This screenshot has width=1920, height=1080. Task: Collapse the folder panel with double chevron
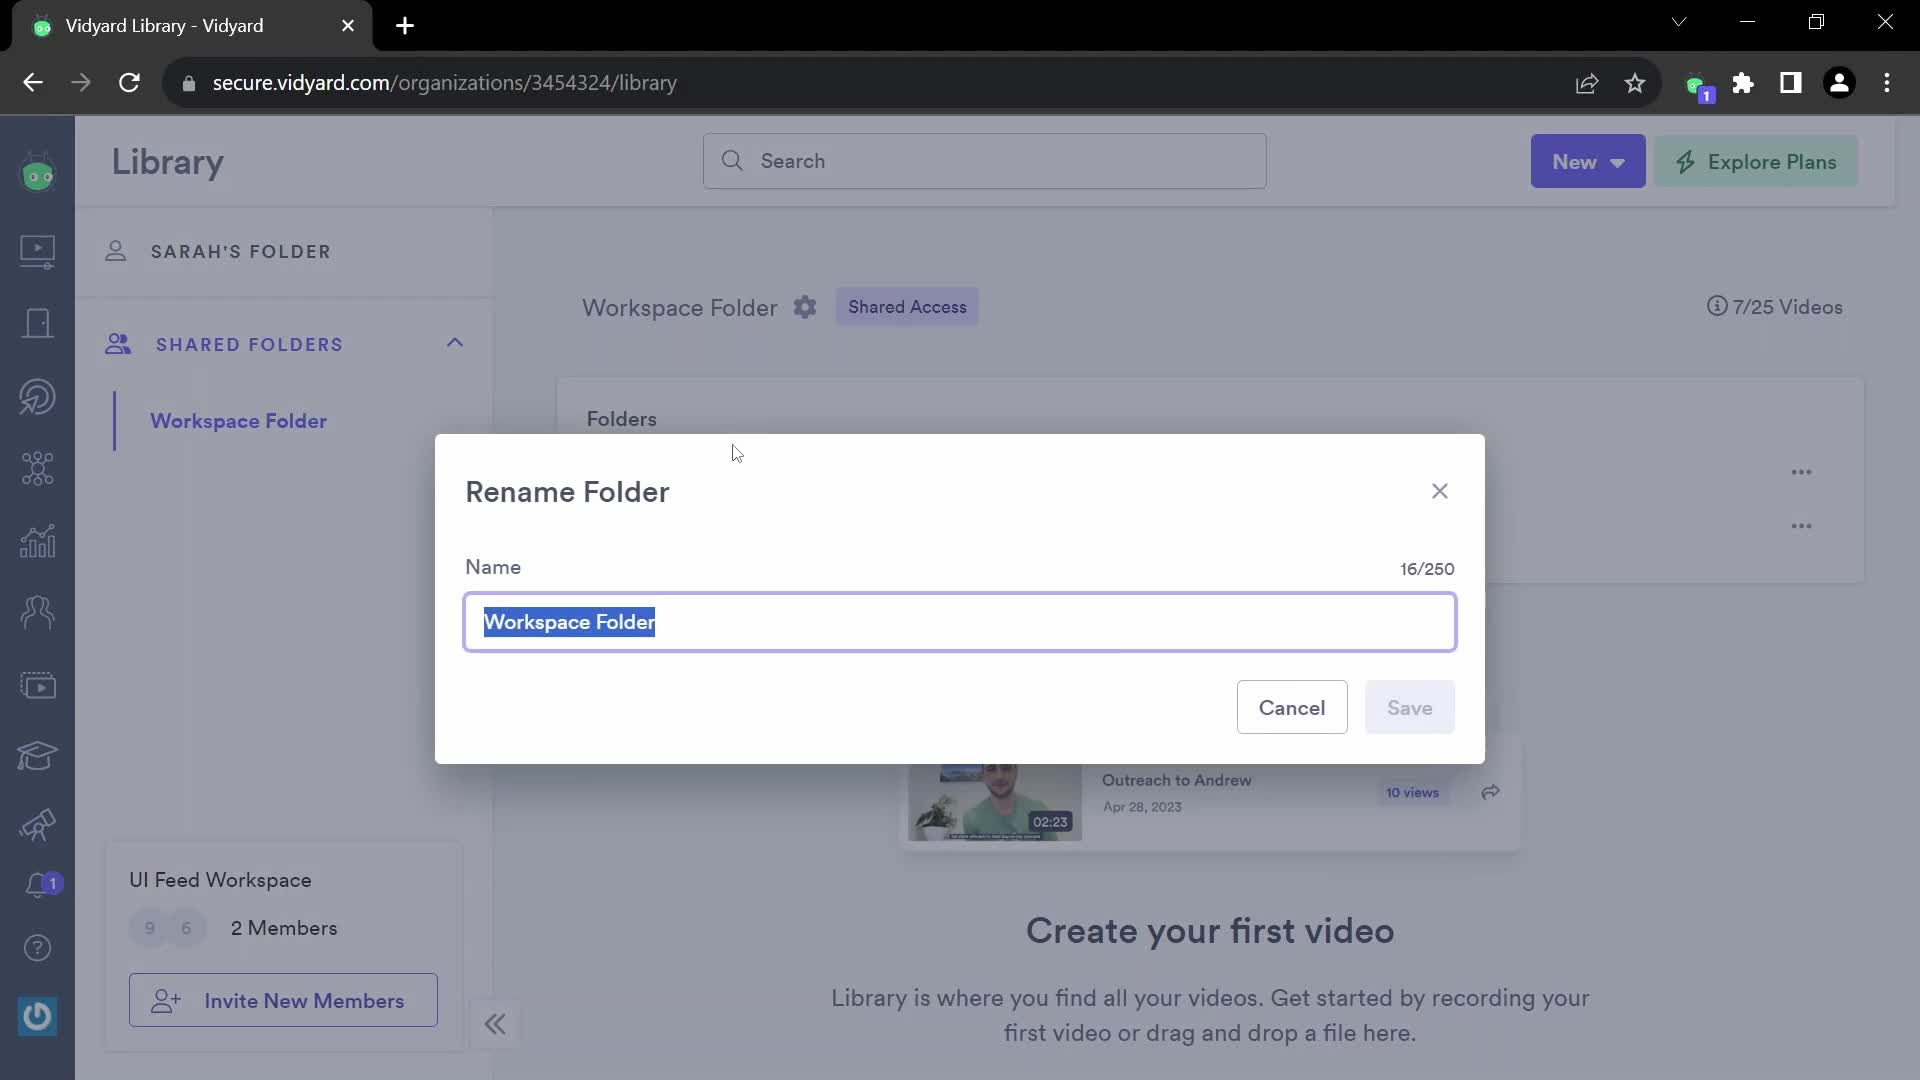pyautogui.click(x=495, y=1024)
